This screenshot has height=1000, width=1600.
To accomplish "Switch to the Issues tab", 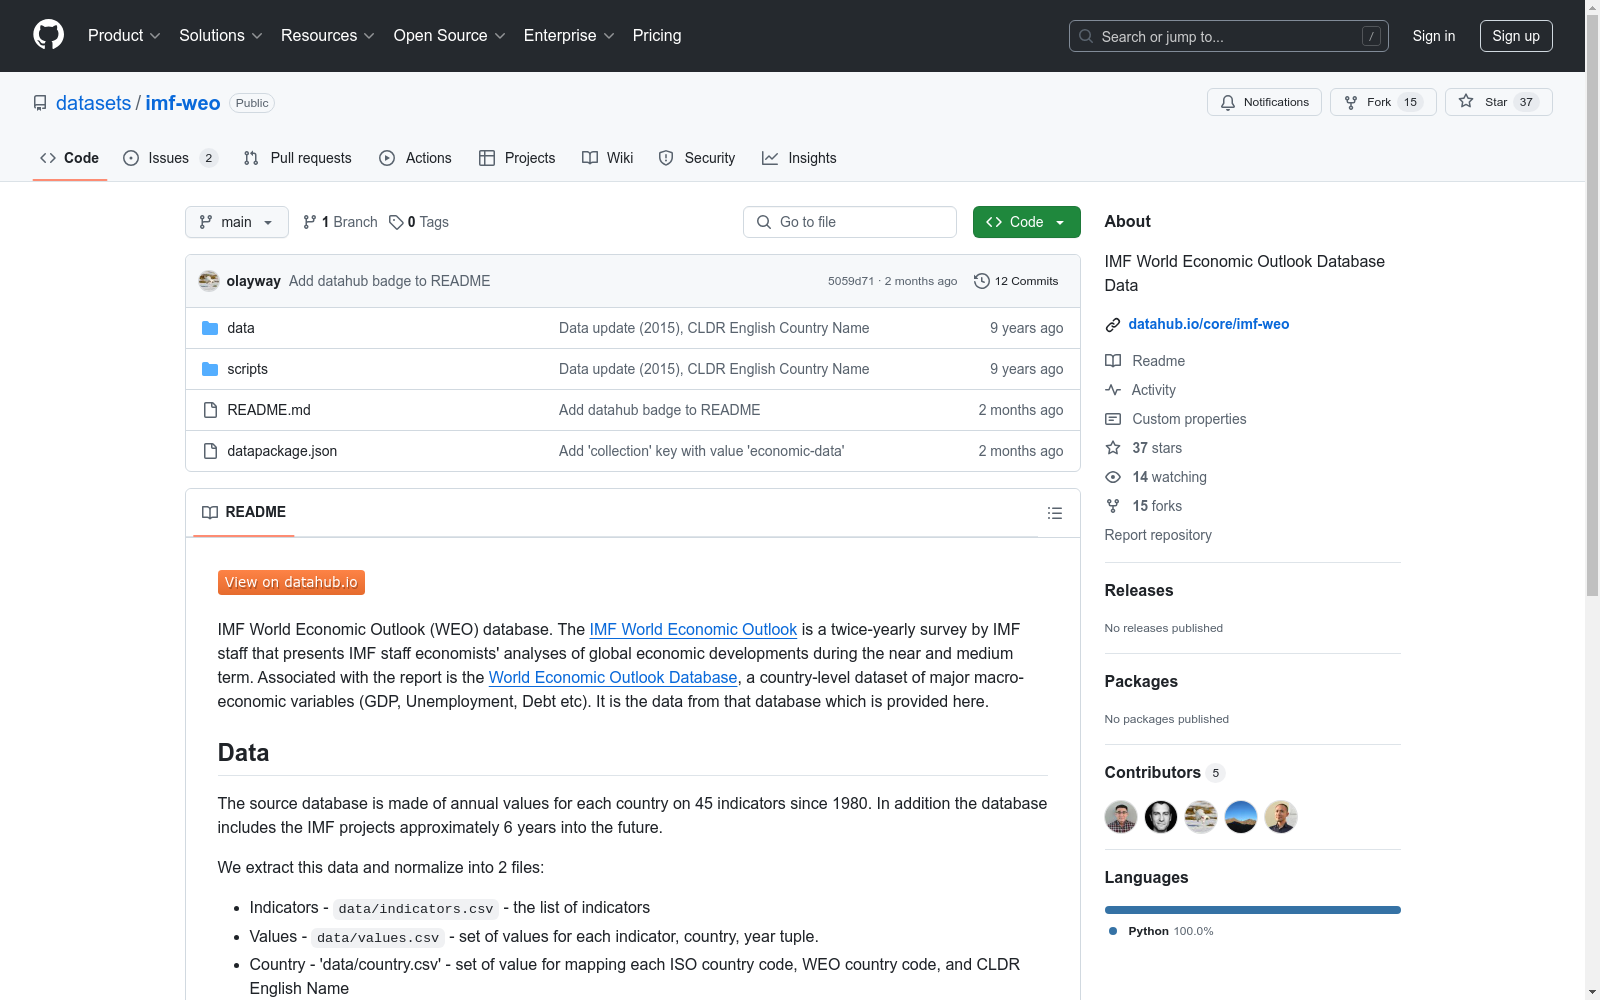I will click(x=170, y=158).
